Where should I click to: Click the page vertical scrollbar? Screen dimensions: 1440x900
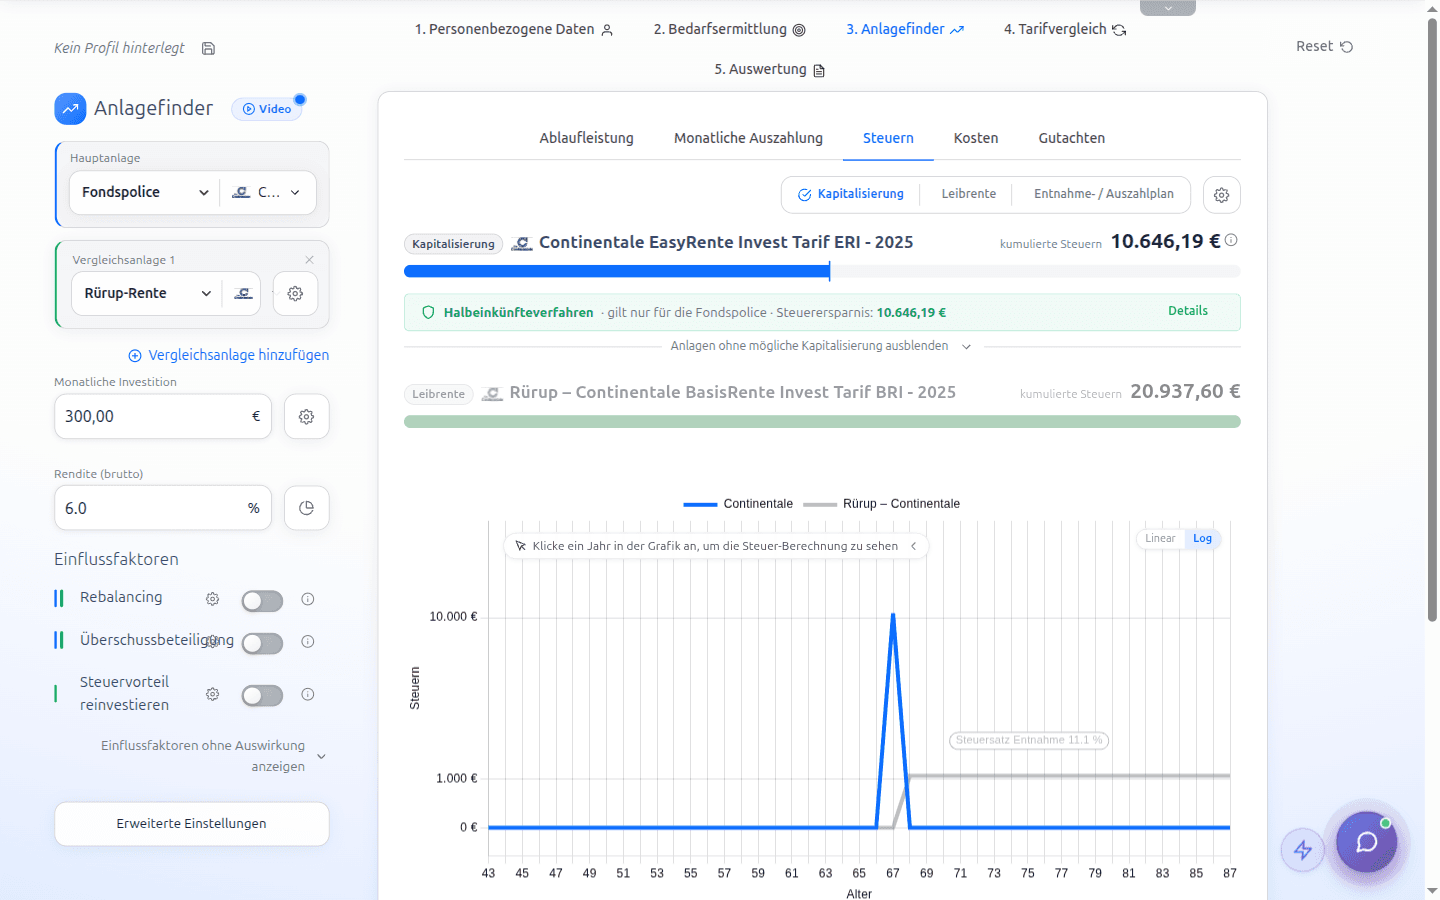(1432, 320)
